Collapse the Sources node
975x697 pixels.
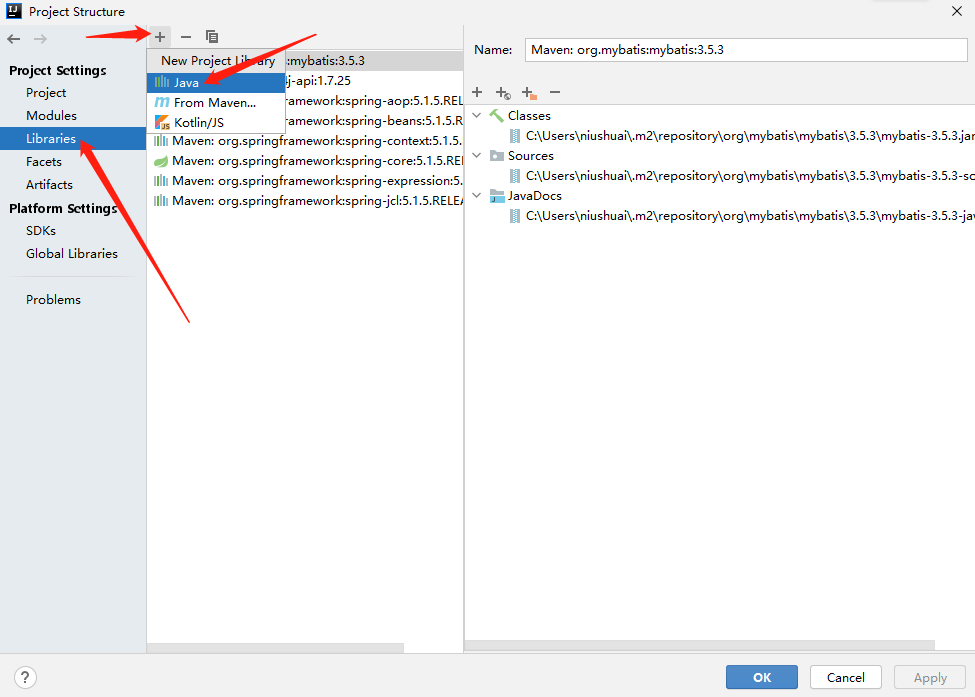(x=477, y=155)
